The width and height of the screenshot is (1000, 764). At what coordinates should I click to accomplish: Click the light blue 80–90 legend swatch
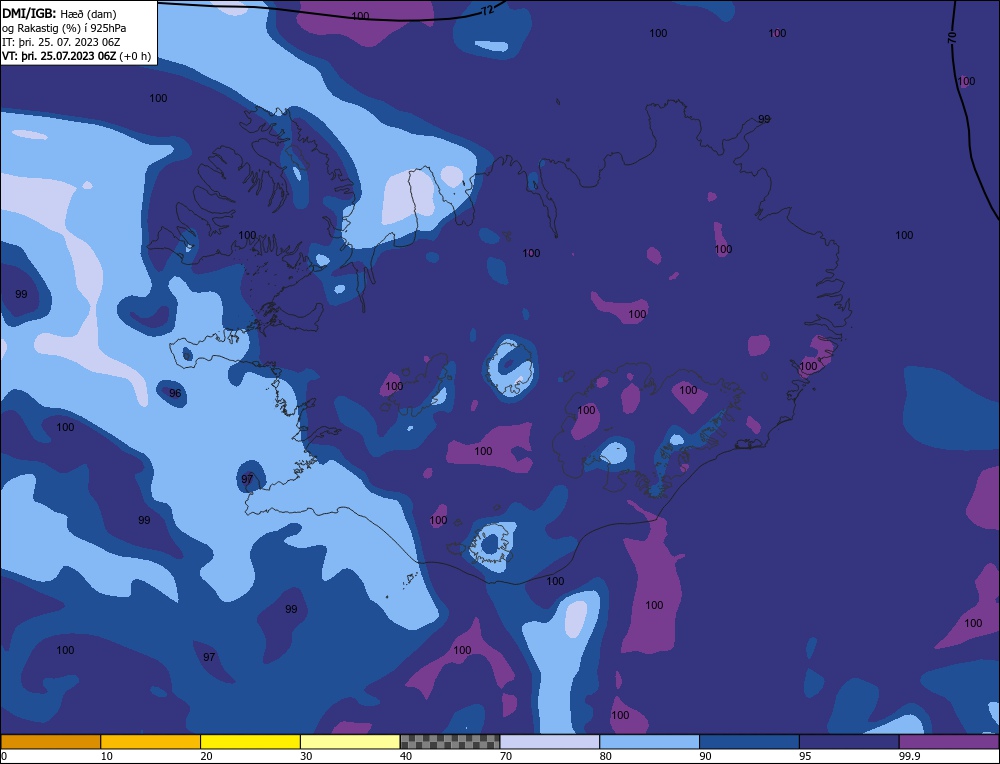click(649, 741)
